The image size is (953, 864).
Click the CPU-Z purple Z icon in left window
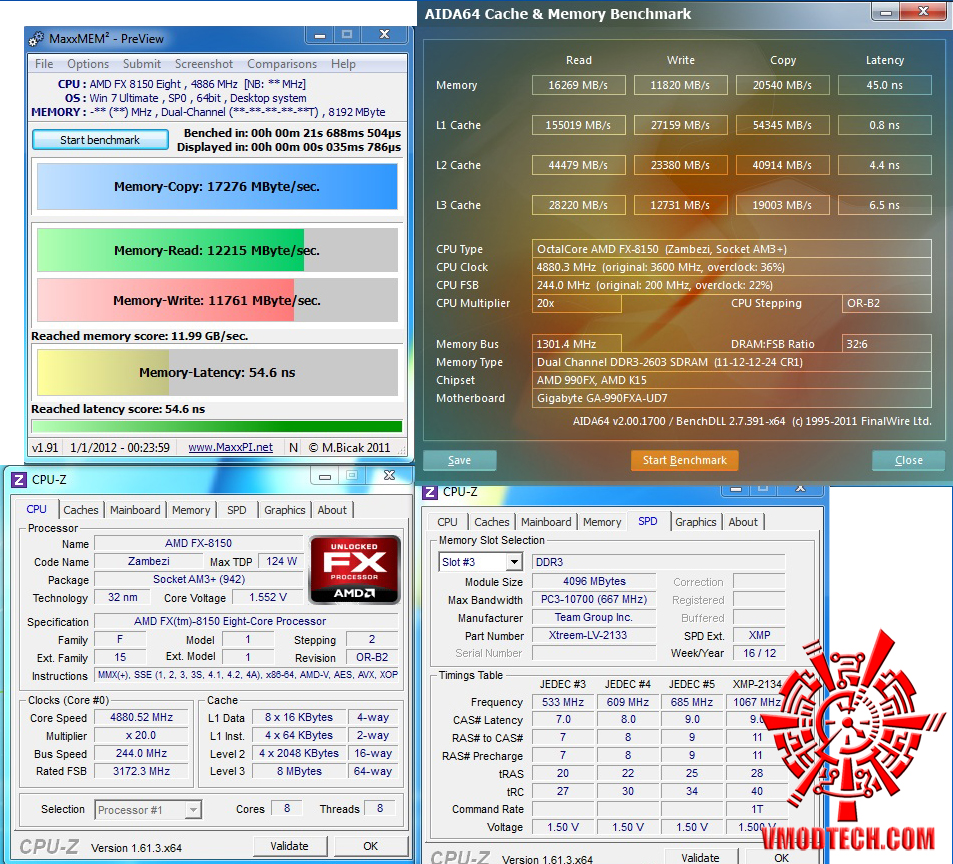pyautogui.click(x=19, y=480)
